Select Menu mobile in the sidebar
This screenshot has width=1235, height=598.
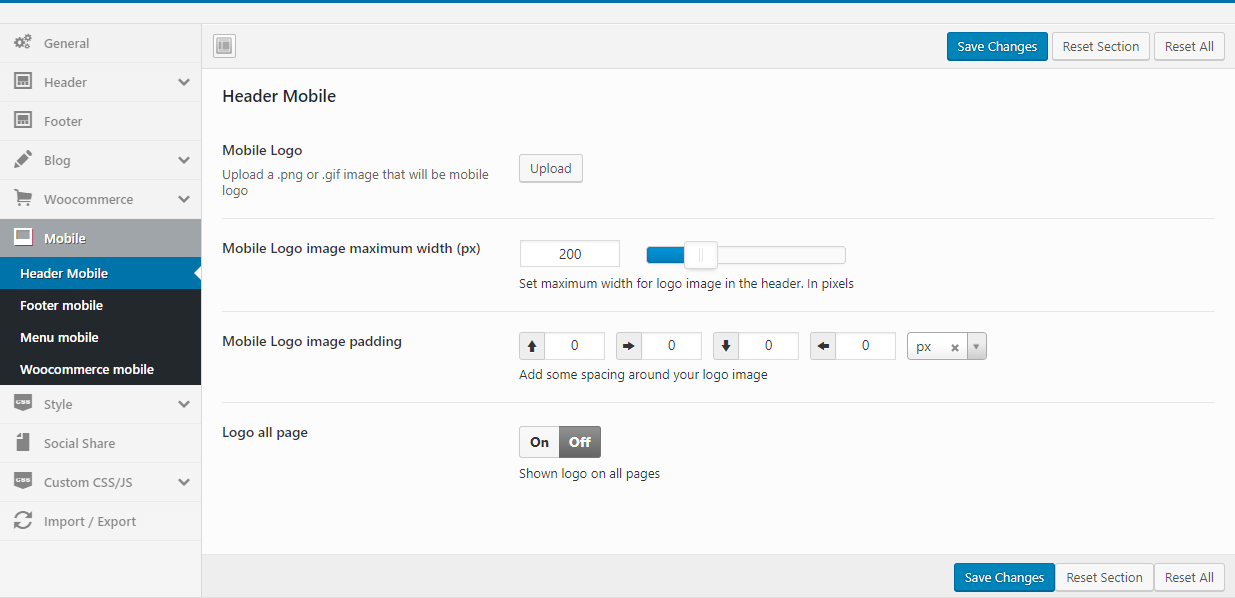coord(59,337)
